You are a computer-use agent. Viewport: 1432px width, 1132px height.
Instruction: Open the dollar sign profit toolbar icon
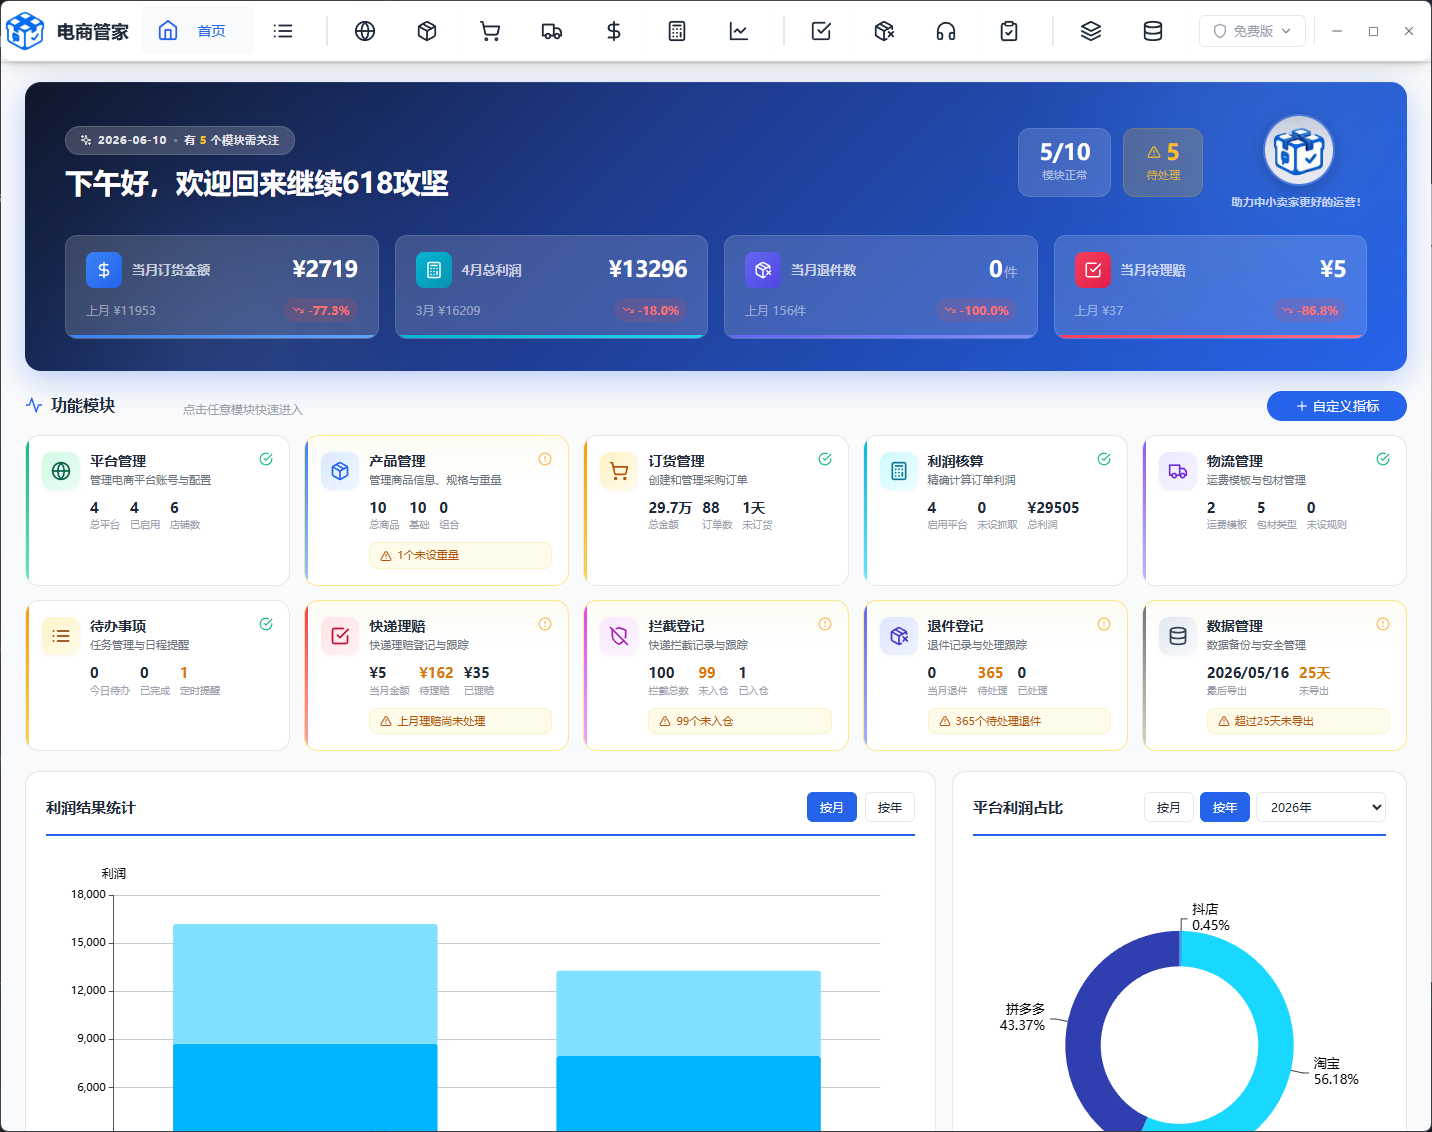coord(614,31)
